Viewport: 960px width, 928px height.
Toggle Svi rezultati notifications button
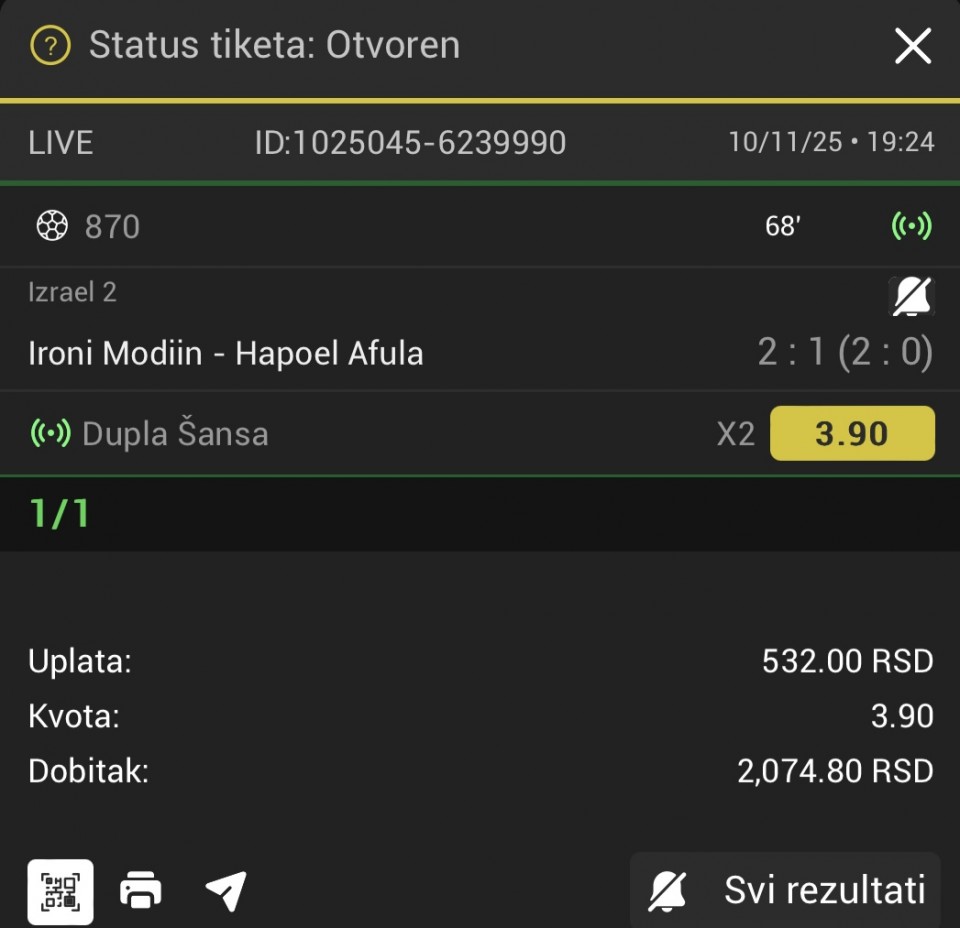pyautogui.click(x=786, y=890)
